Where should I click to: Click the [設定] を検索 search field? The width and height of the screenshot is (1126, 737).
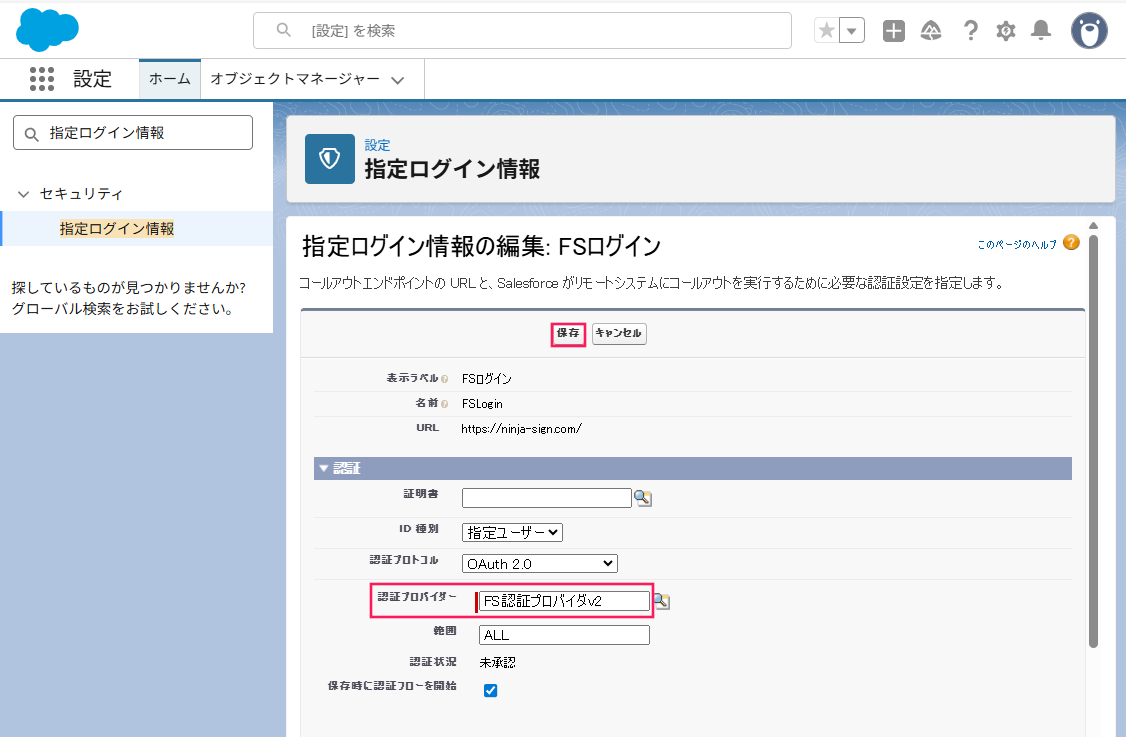pos(522,30)
